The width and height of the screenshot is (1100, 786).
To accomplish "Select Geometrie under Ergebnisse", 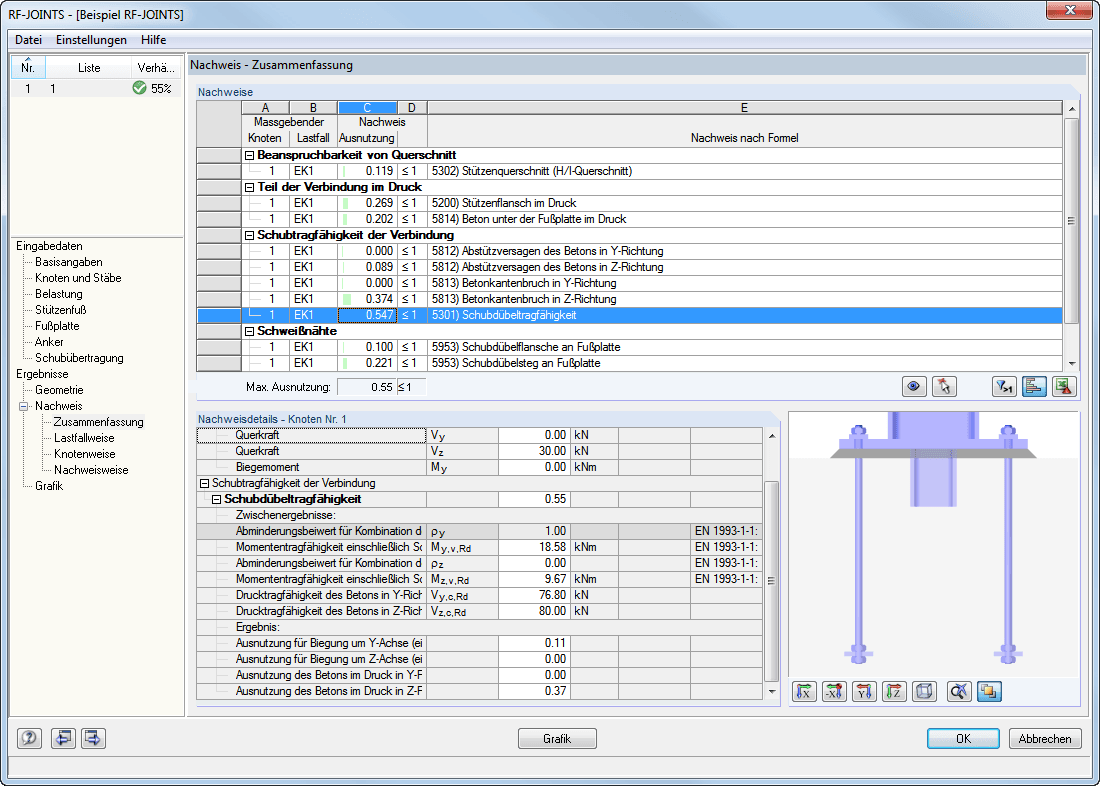I will click(59, 390).
